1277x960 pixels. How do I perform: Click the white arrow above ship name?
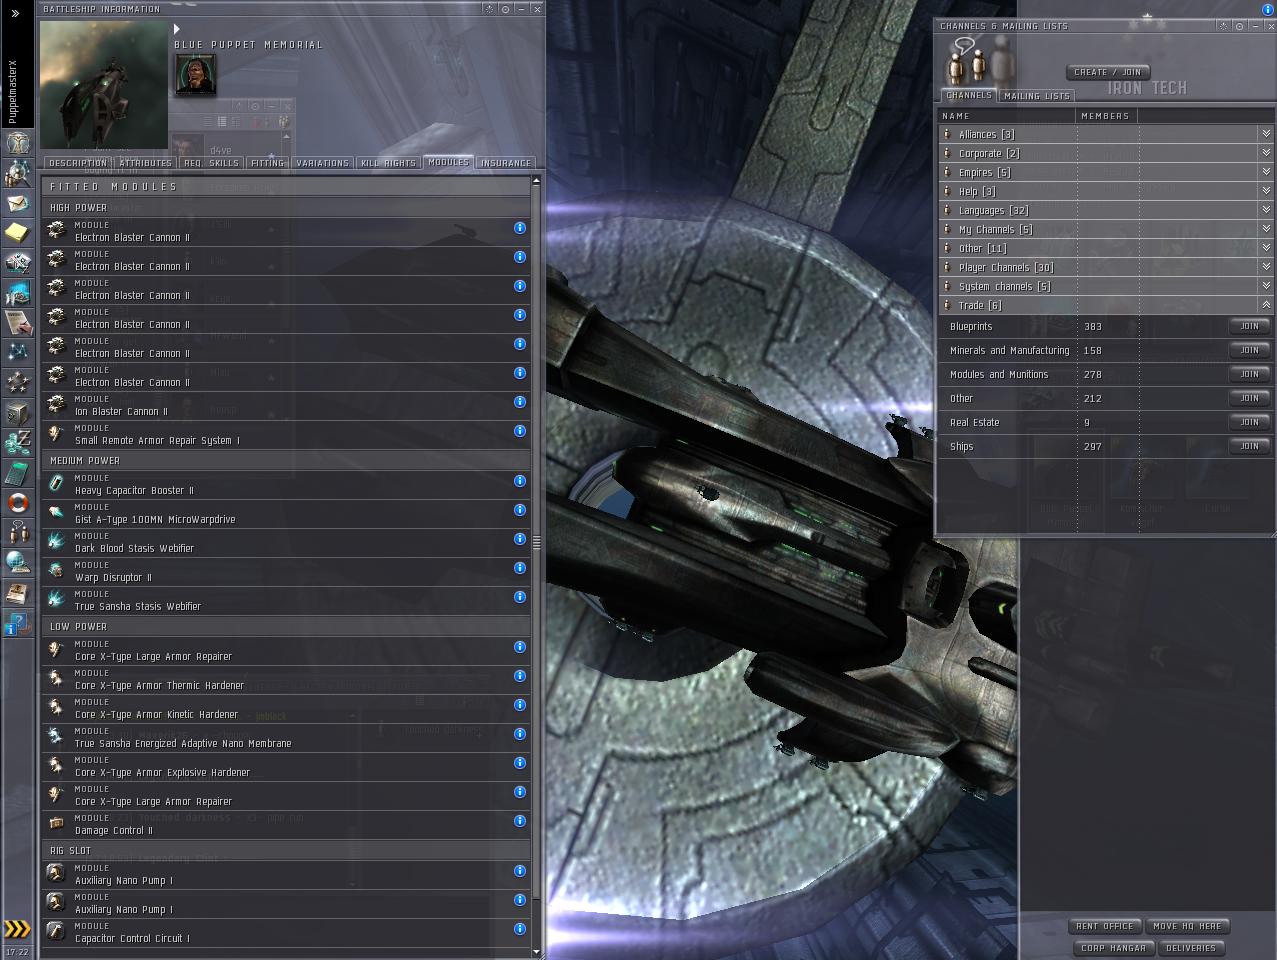177,30
